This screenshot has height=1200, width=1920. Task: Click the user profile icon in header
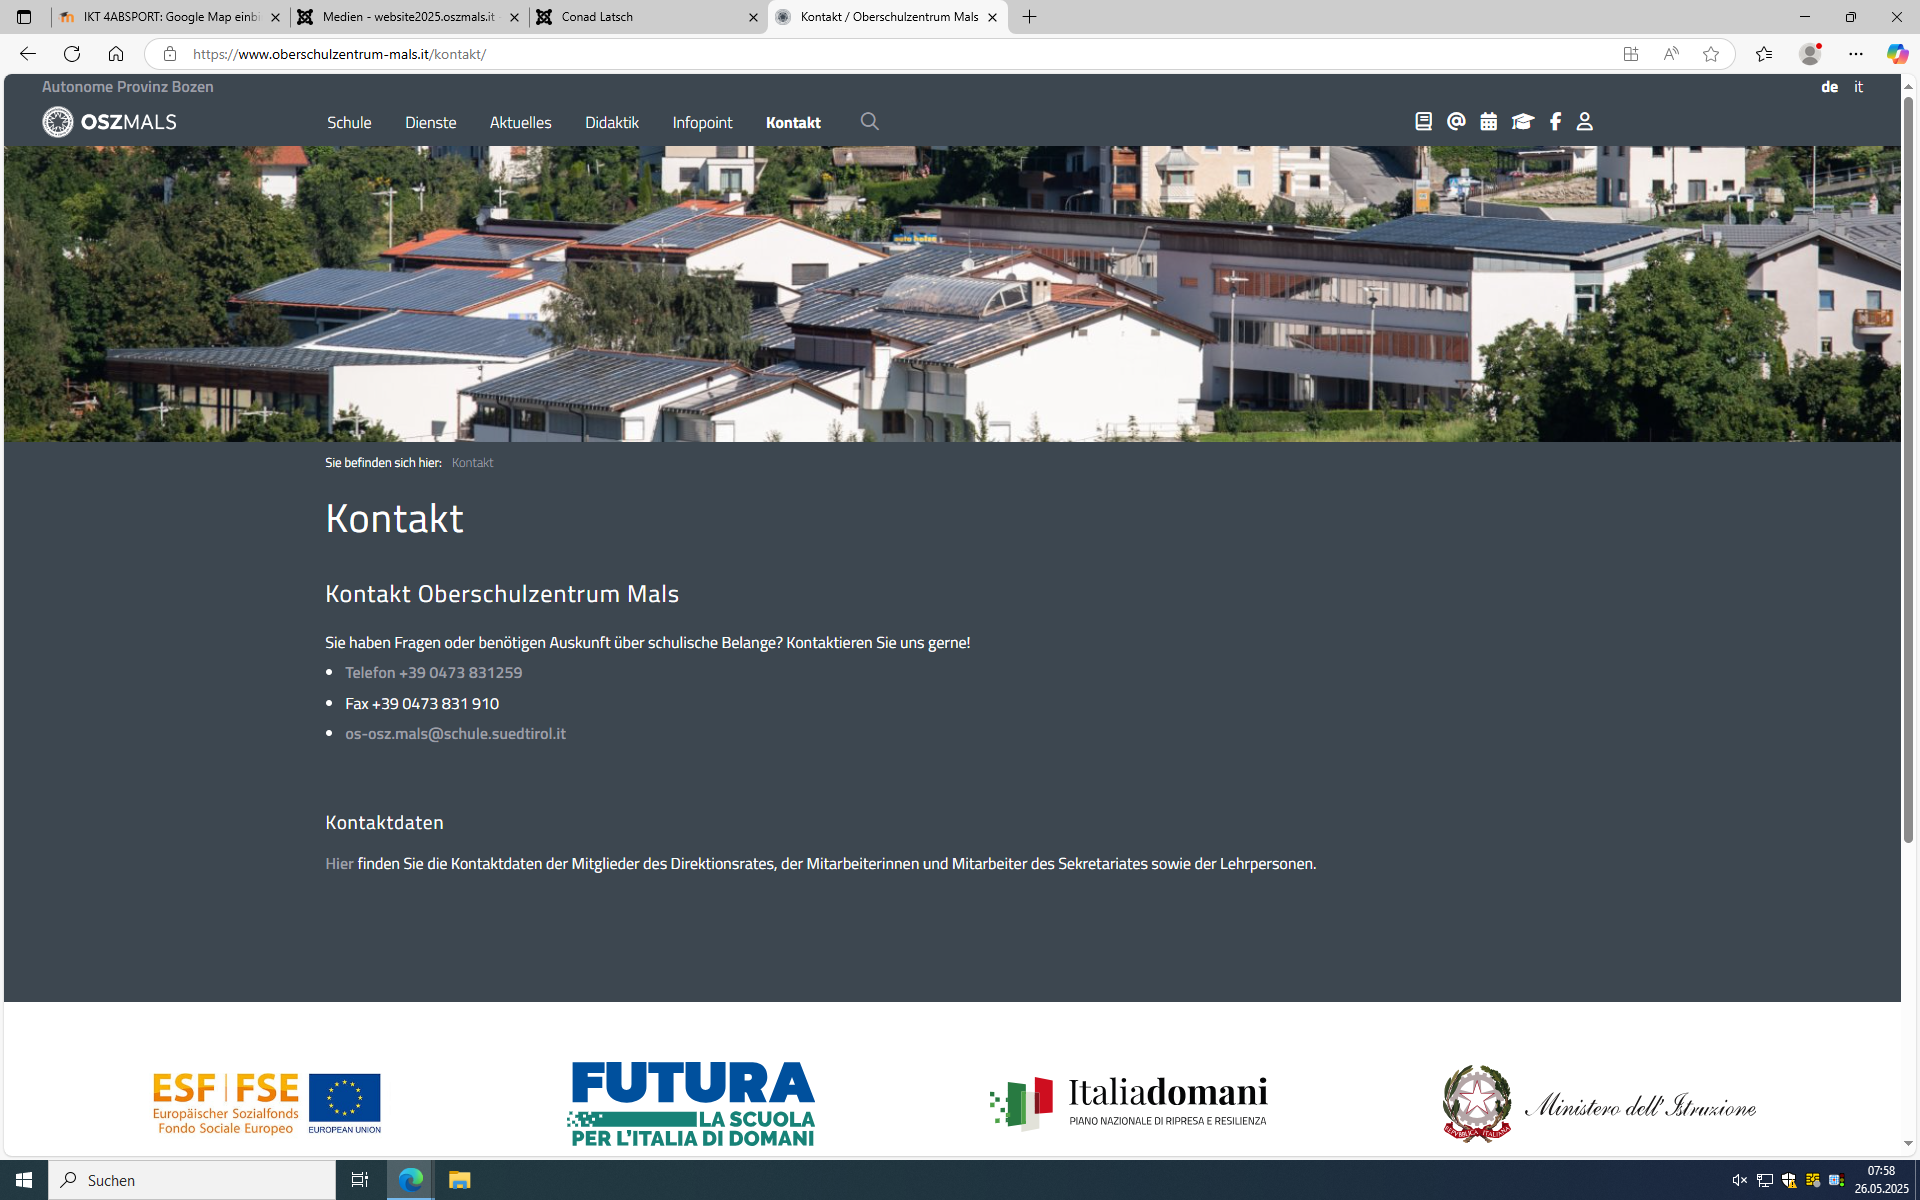[1584, 121]
